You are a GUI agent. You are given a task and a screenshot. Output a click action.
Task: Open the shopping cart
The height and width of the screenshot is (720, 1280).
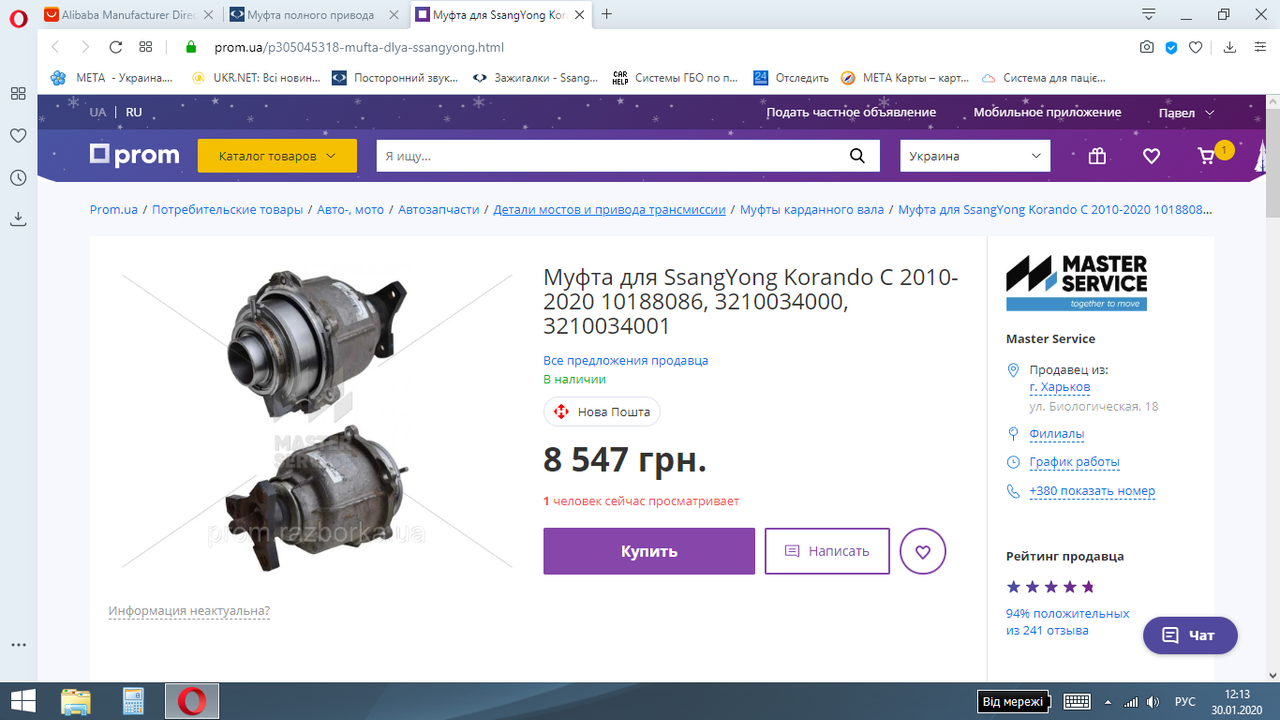[x=1208, y=156]
